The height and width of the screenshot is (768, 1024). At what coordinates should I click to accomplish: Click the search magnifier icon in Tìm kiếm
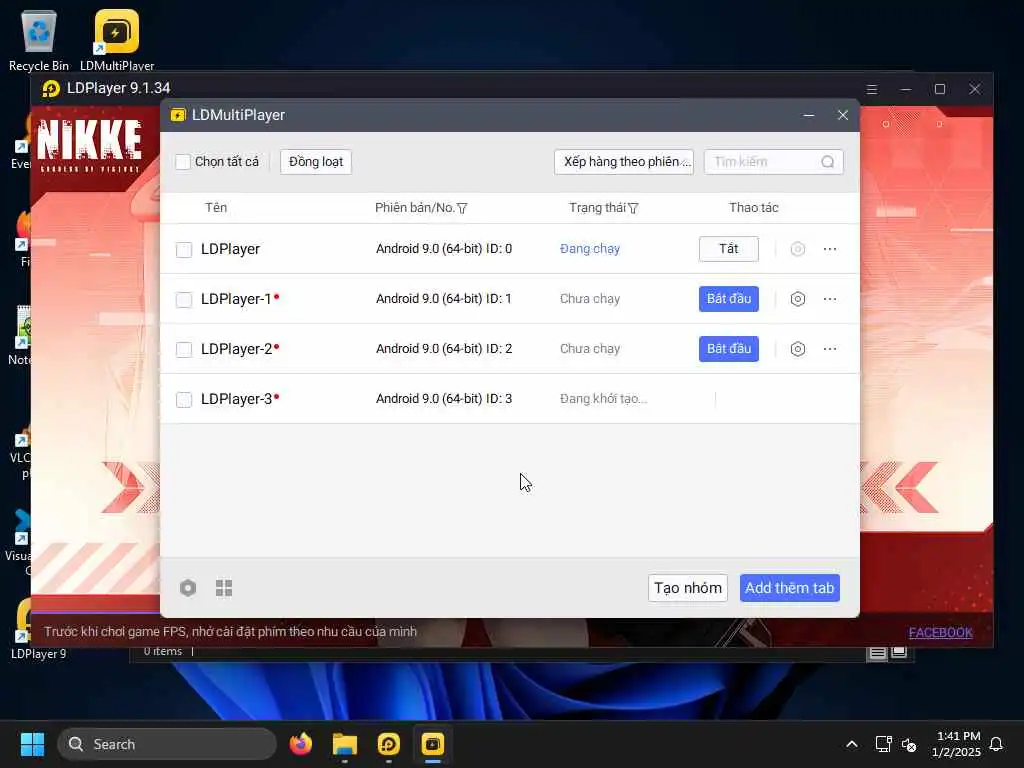click(x=827, y=162)
